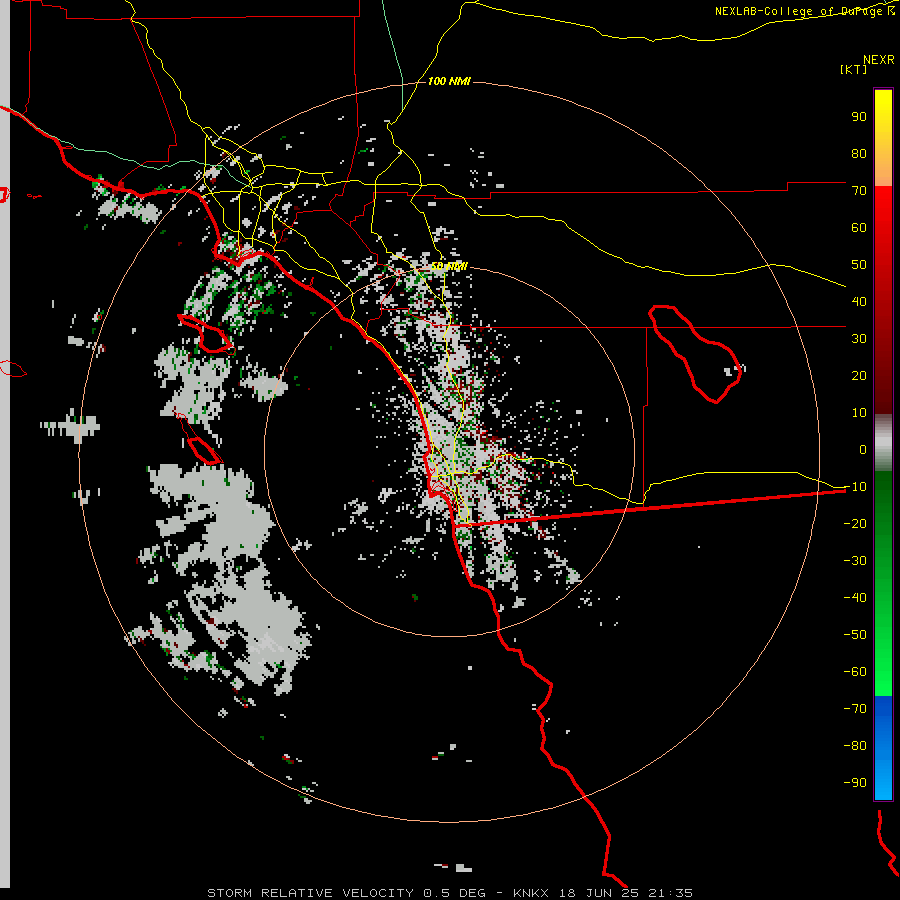Click the -10 value on velocity scale
900x900 pixels.
point(855,487)
